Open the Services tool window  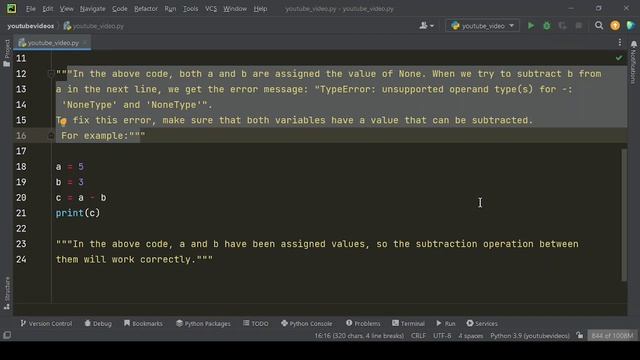(482, 323)
